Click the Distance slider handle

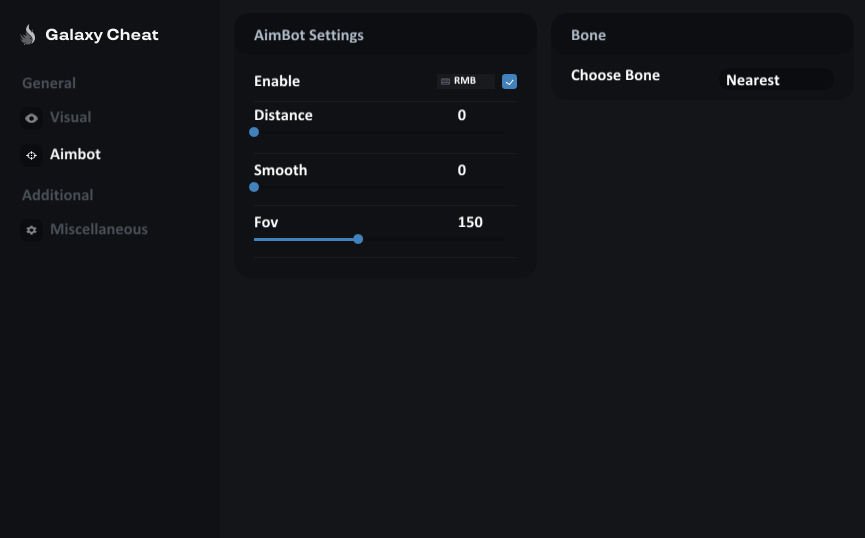[x=254, y=132]
